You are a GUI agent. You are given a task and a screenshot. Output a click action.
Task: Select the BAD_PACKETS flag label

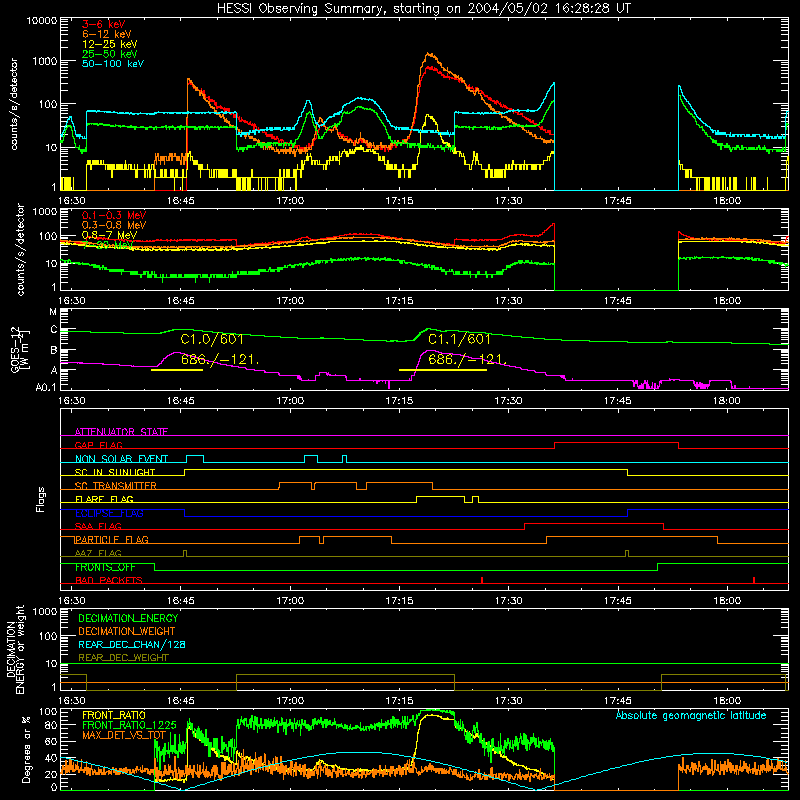point(109,580)
